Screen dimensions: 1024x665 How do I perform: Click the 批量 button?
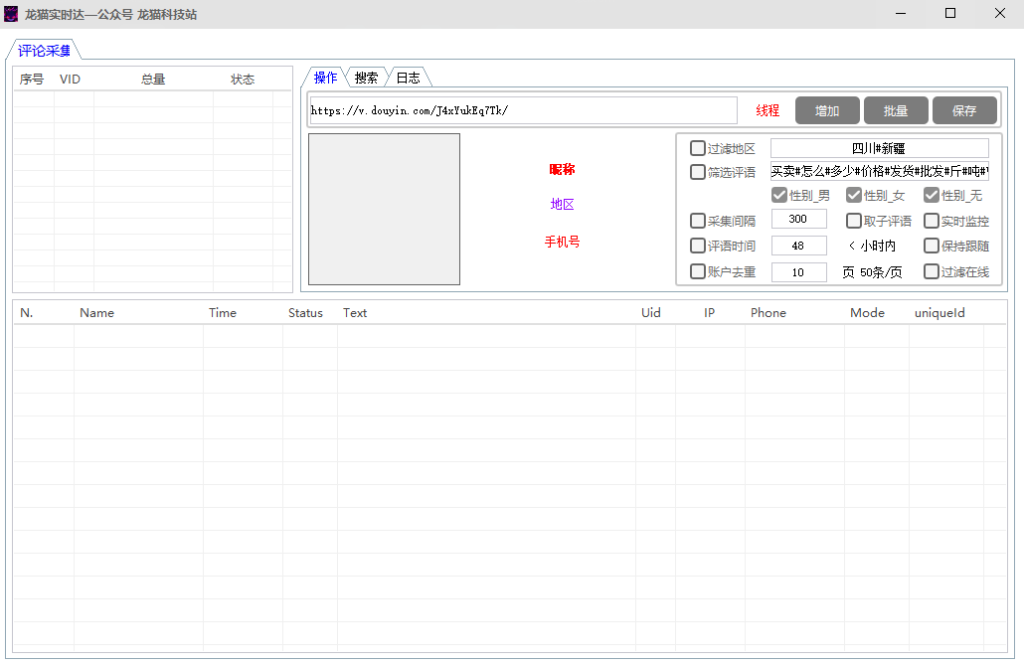pos(895,110)
